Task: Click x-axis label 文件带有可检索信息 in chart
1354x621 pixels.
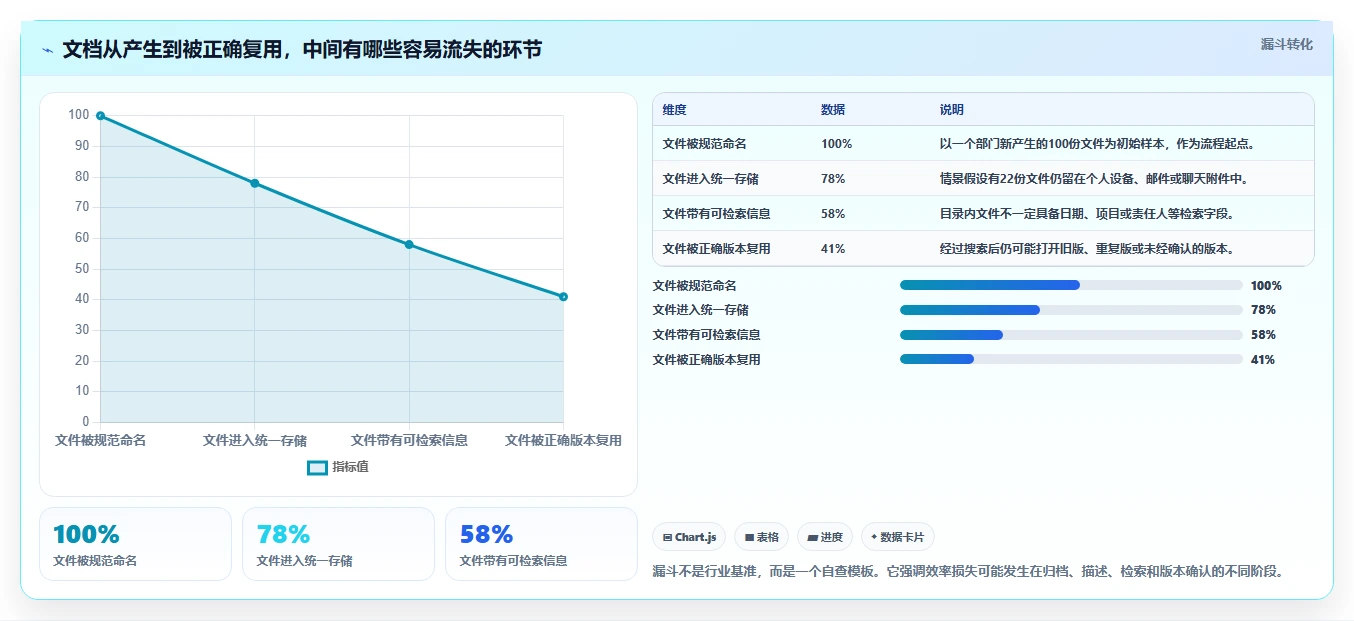Action: pos(409,440)
